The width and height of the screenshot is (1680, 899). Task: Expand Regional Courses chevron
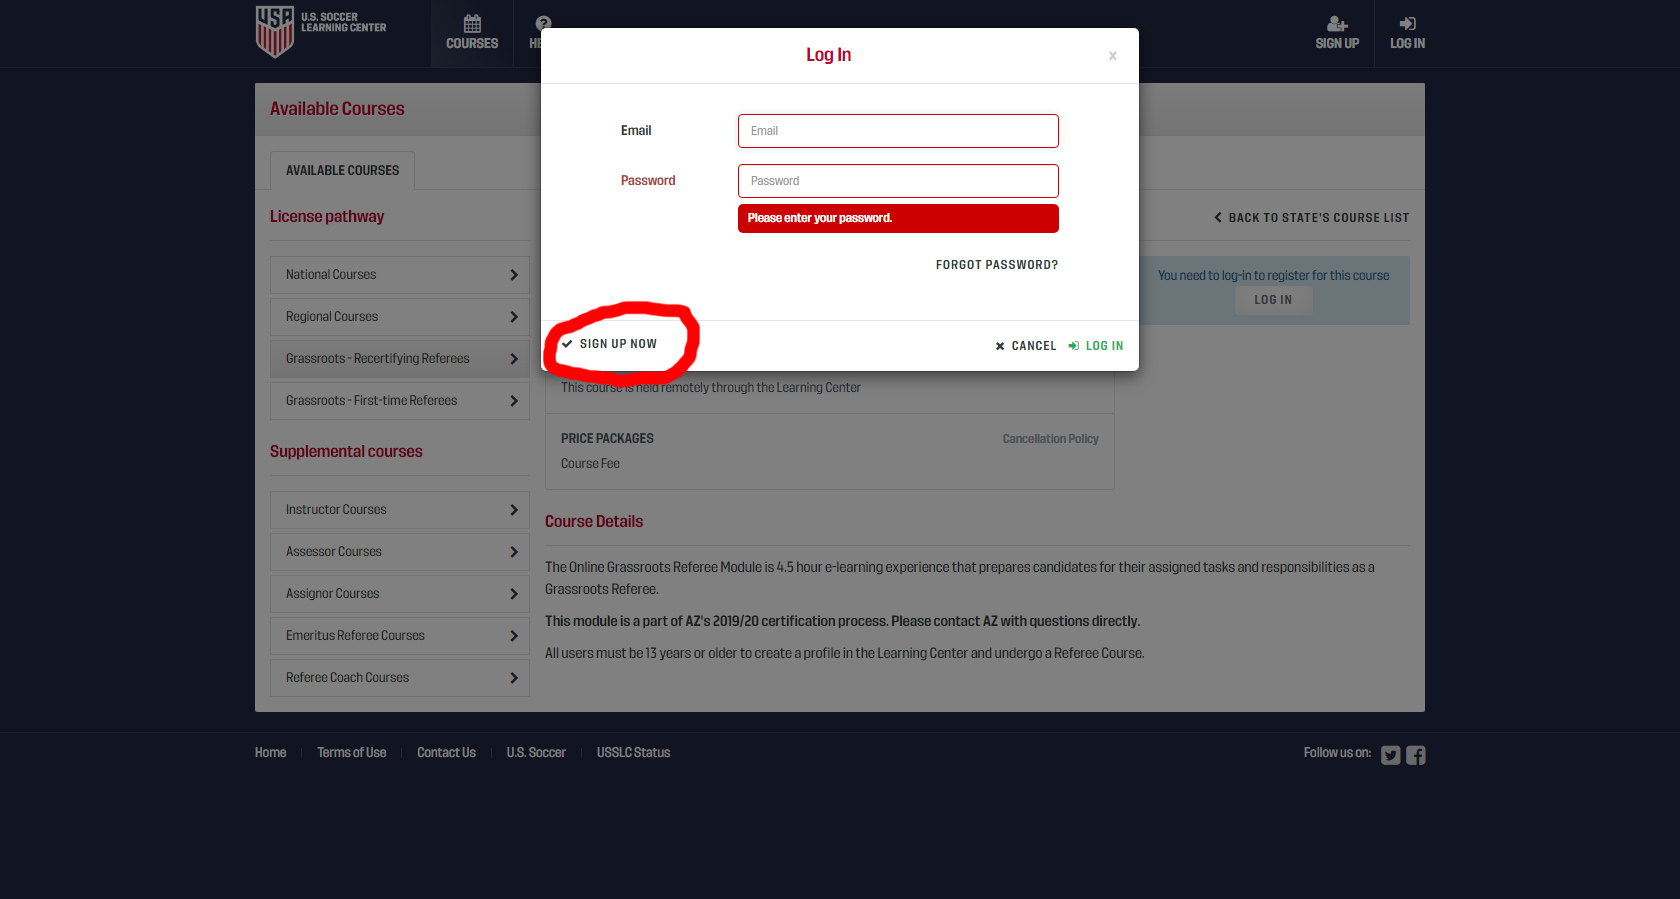[x=514, y=317]
